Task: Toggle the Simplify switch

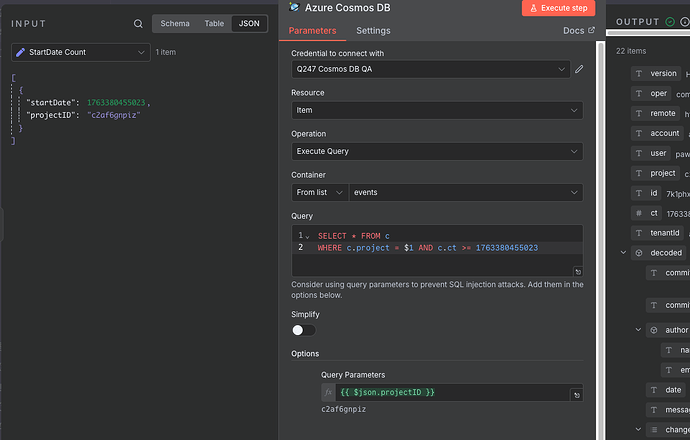Action: [303, 330]
